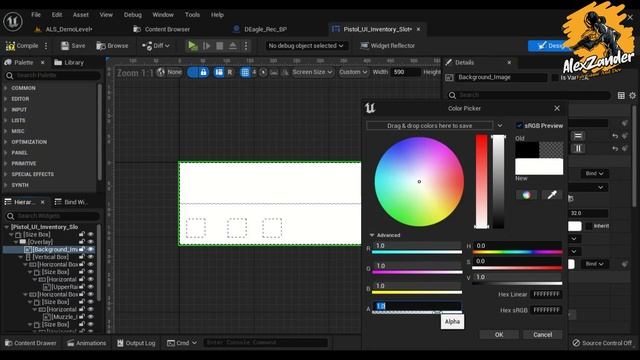Open the Diff dropdown
The width and height of the screenshot is (640, 360).
pyautogui.click(x=156, y=46)
